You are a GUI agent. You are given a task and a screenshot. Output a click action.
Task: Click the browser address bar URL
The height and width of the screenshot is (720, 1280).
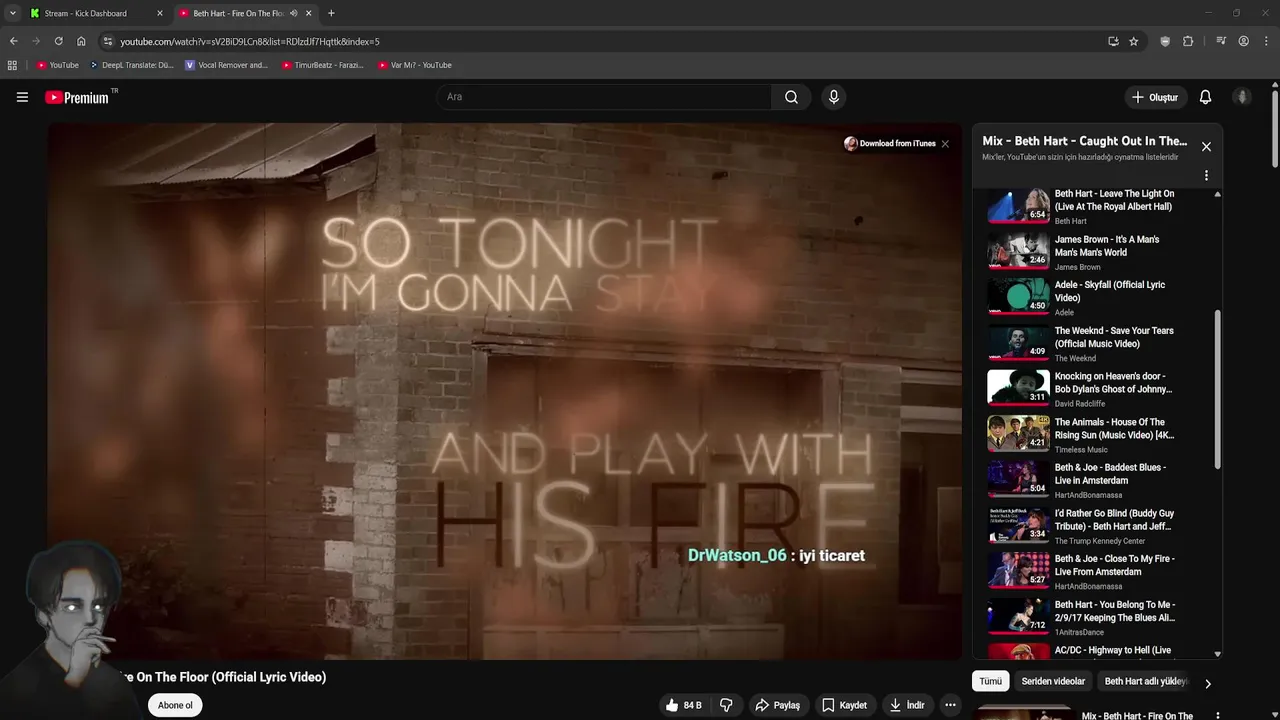tap(250, 41)
